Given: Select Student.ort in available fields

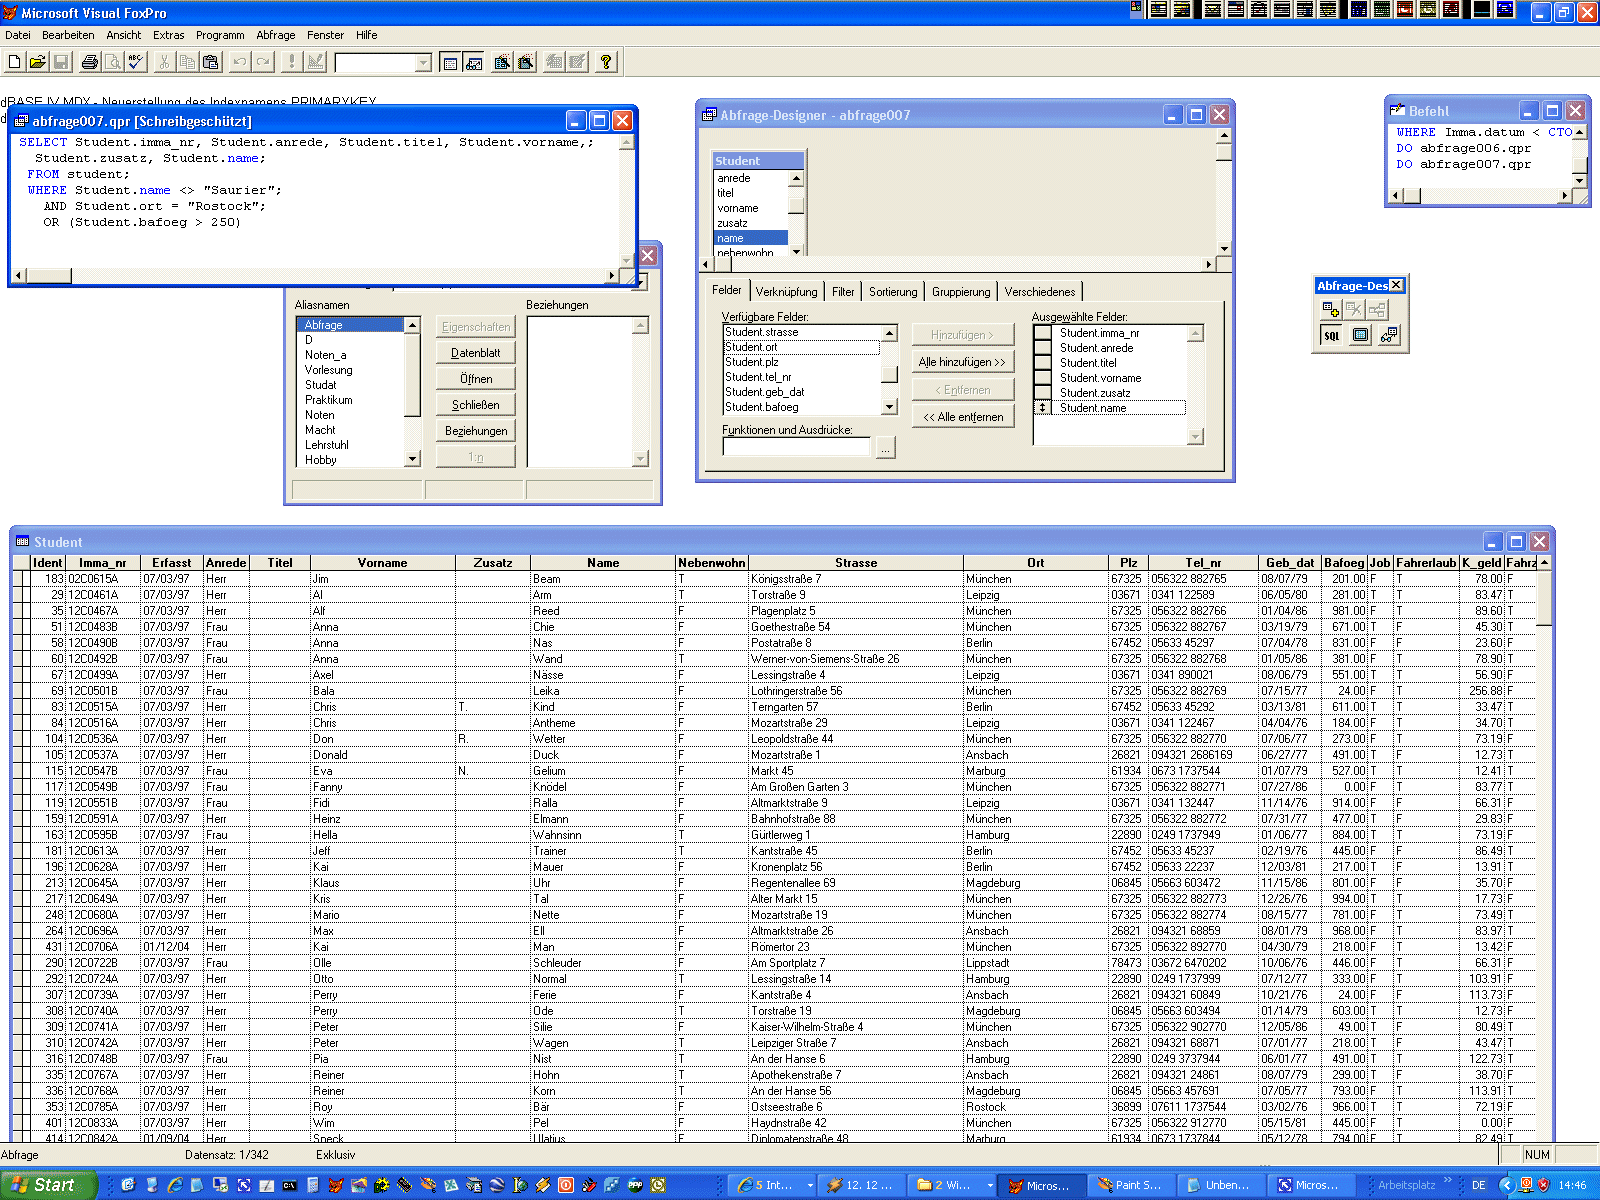Looking at the screenshot, I should (801, 347).
